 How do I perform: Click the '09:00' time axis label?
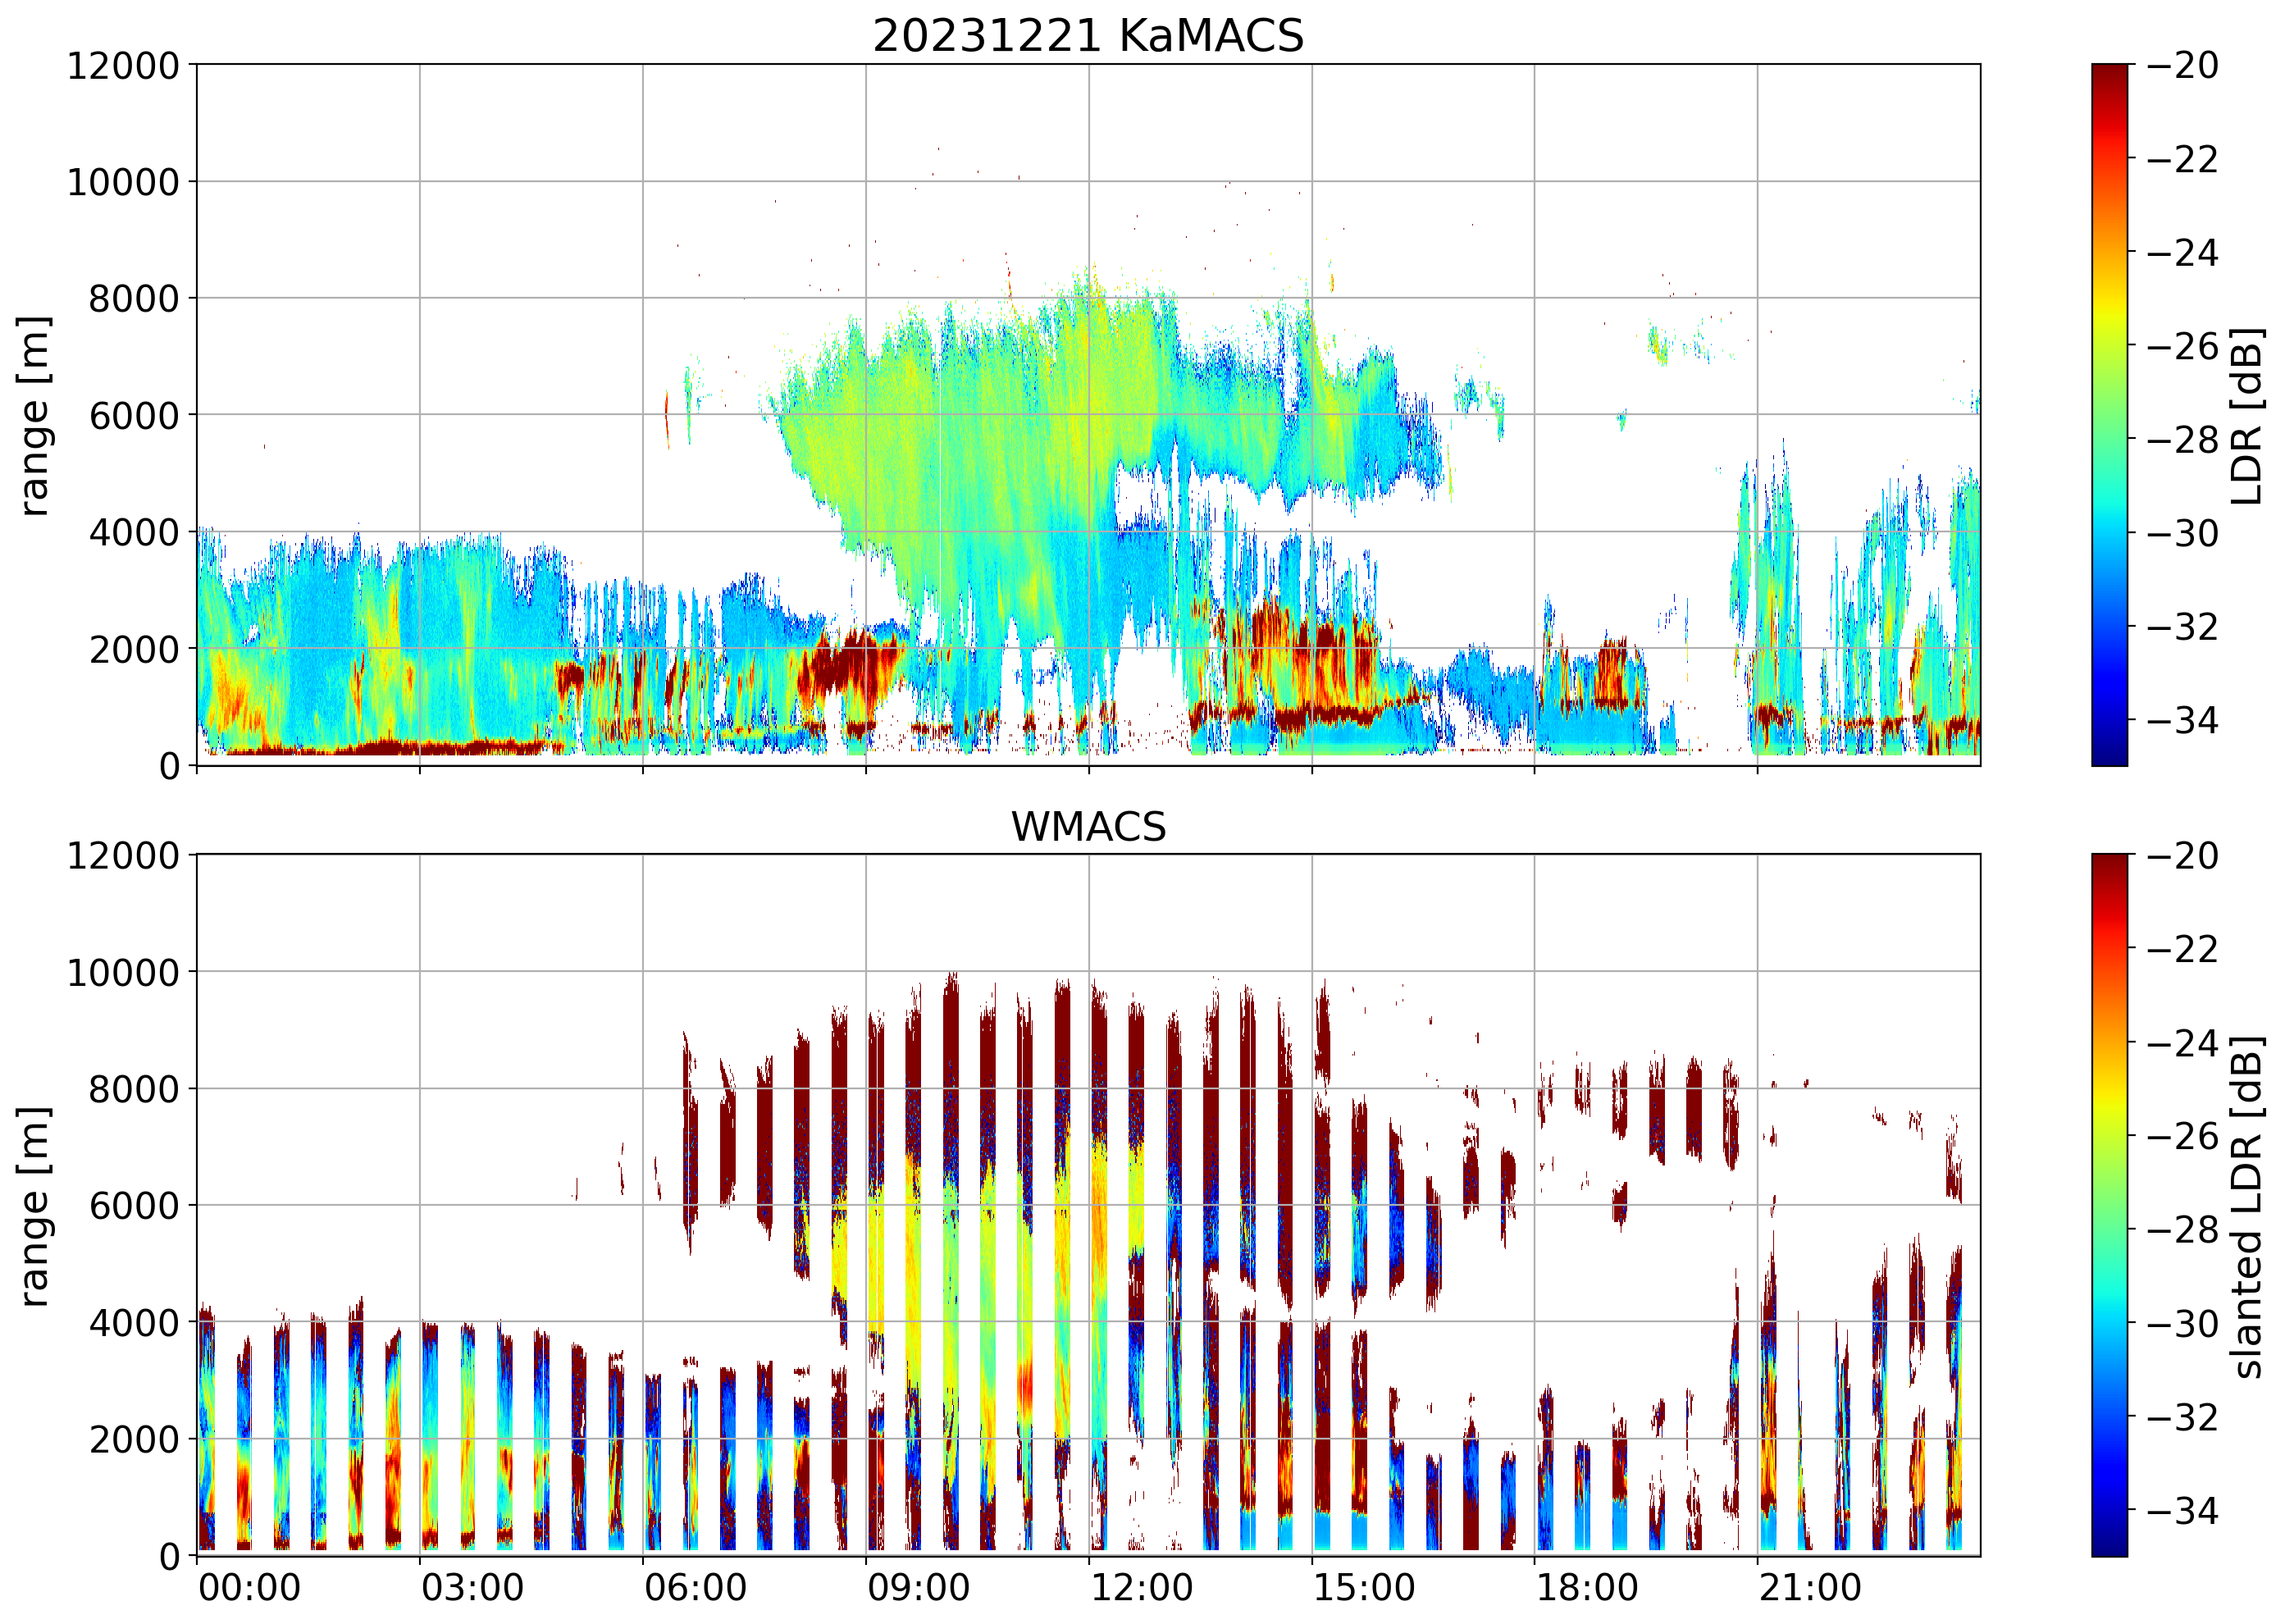coord(918,1588)
